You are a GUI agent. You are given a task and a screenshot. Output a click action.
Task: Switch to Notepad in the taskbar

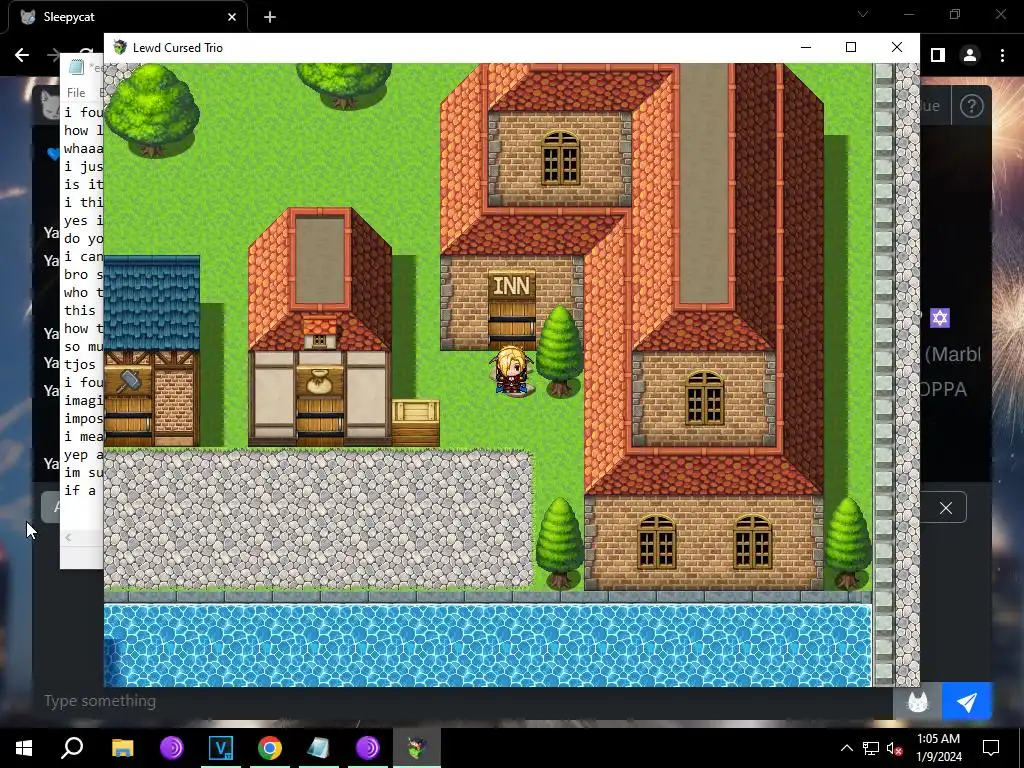(x=319, y=748)
